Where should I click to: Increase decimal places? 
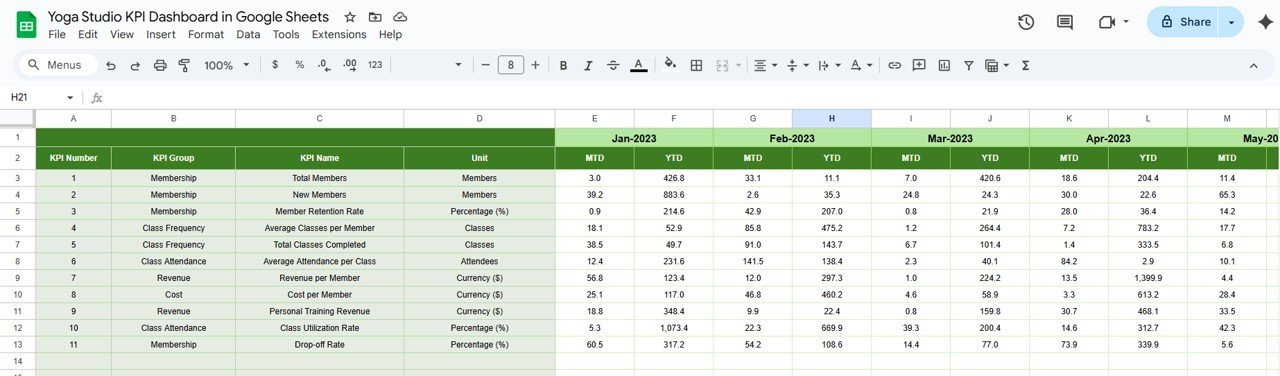coord(349,65)
